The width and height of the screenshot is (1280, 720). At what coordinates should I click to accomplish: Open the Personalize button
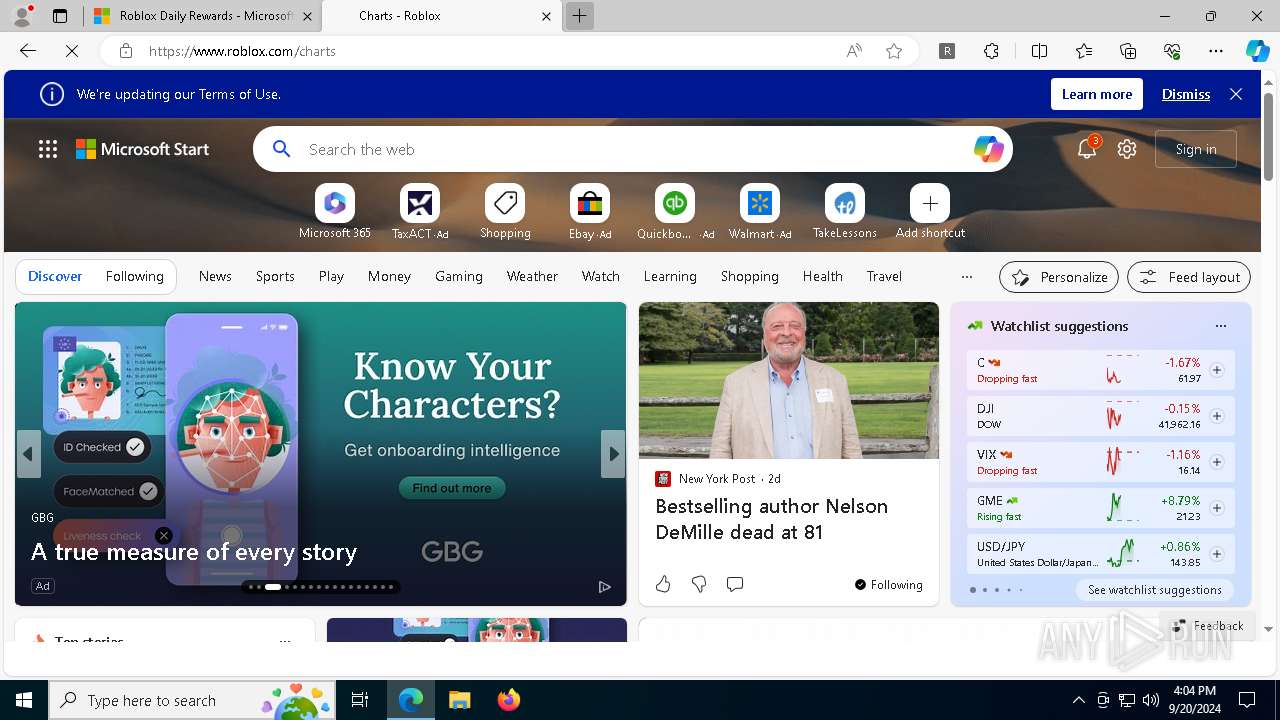pyautogui.click(x=1059, y=277)
